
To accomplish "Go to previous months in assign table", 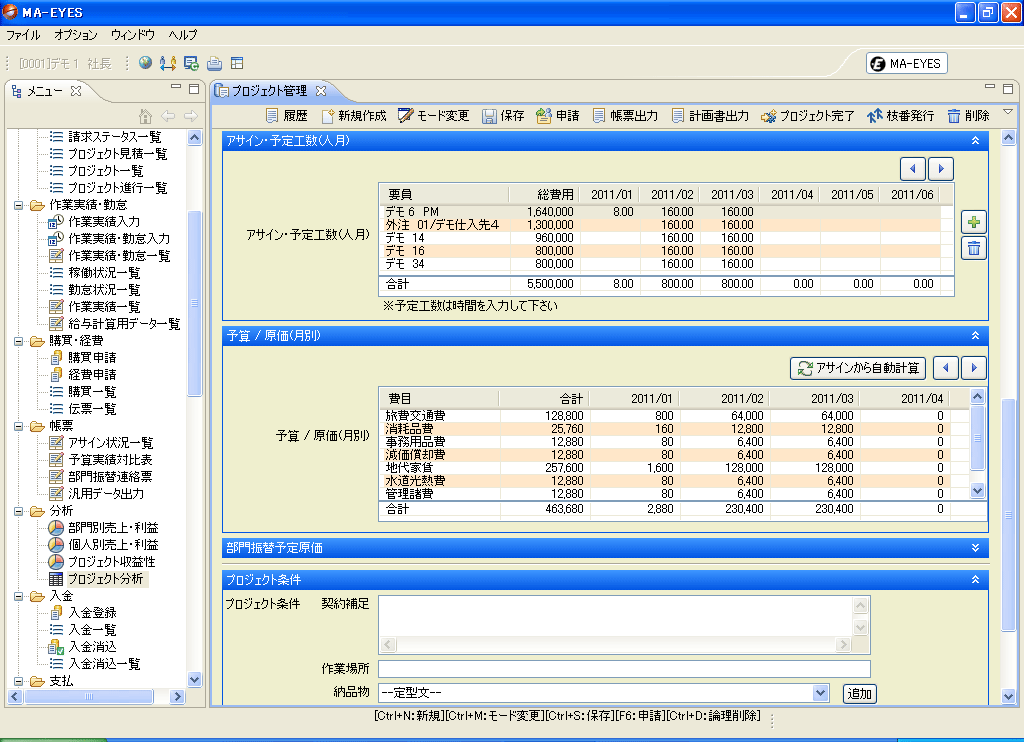I will pos(912,169).
